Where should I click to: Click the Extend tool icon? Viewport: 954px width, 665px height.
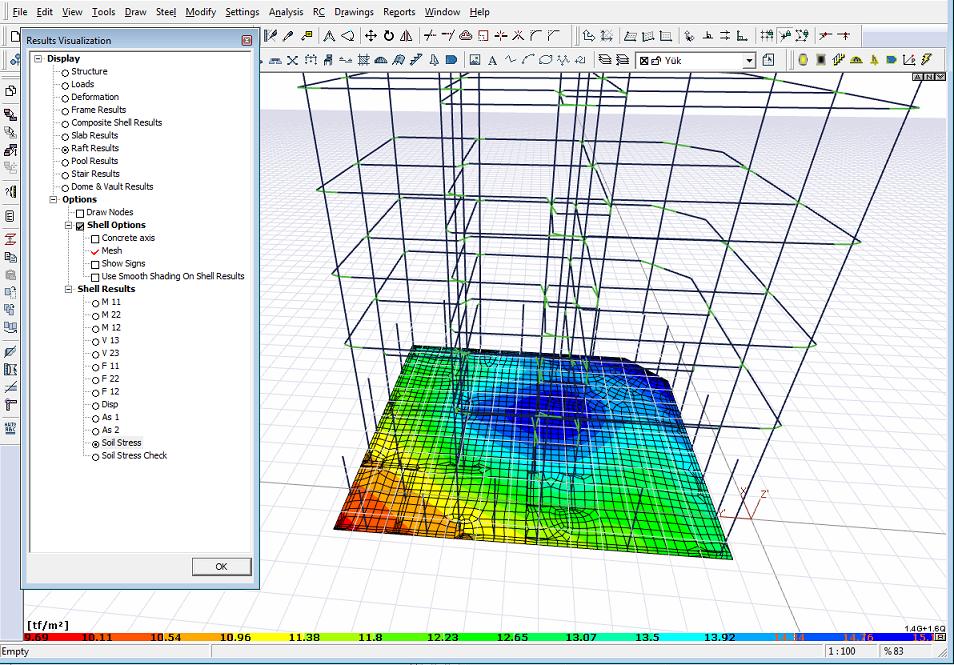pos(448,36)
